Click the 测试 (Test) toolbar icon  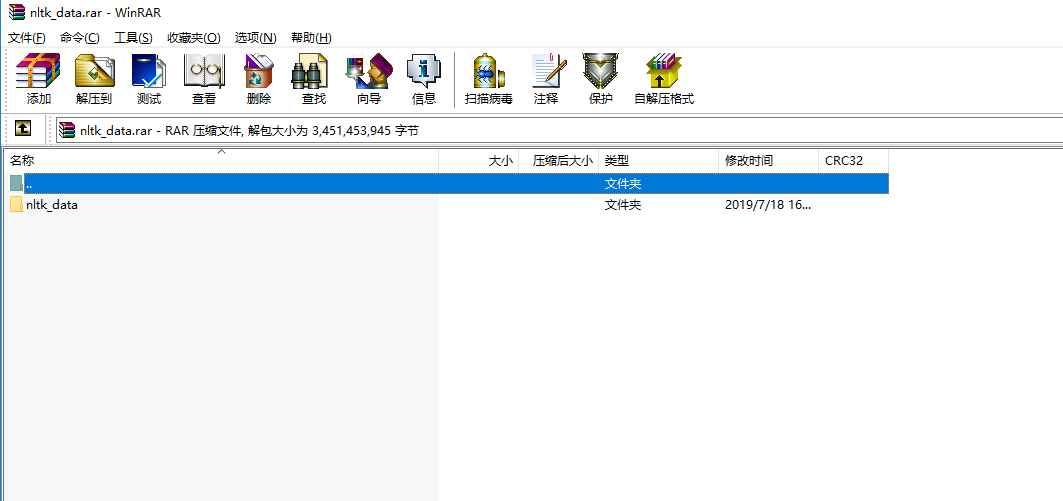(x=148, y=71)
